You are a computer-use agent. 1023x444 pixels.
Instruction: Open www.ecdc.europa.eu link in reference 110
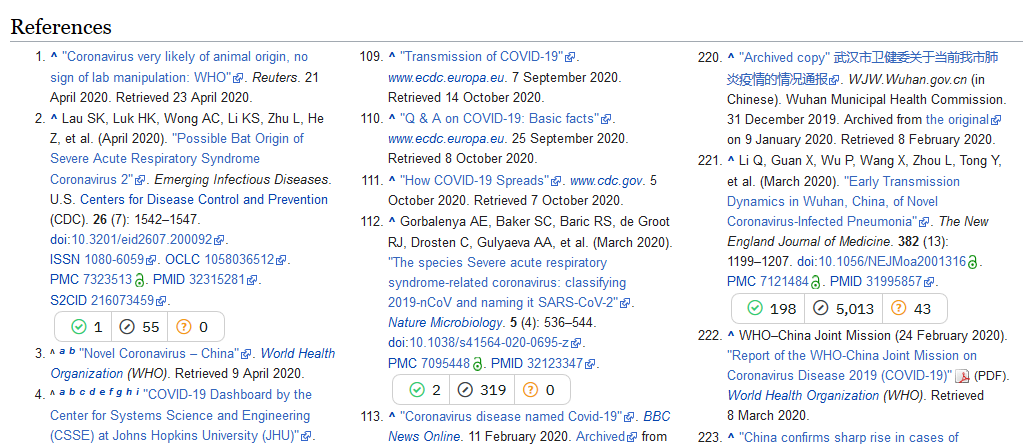point(446,139)
